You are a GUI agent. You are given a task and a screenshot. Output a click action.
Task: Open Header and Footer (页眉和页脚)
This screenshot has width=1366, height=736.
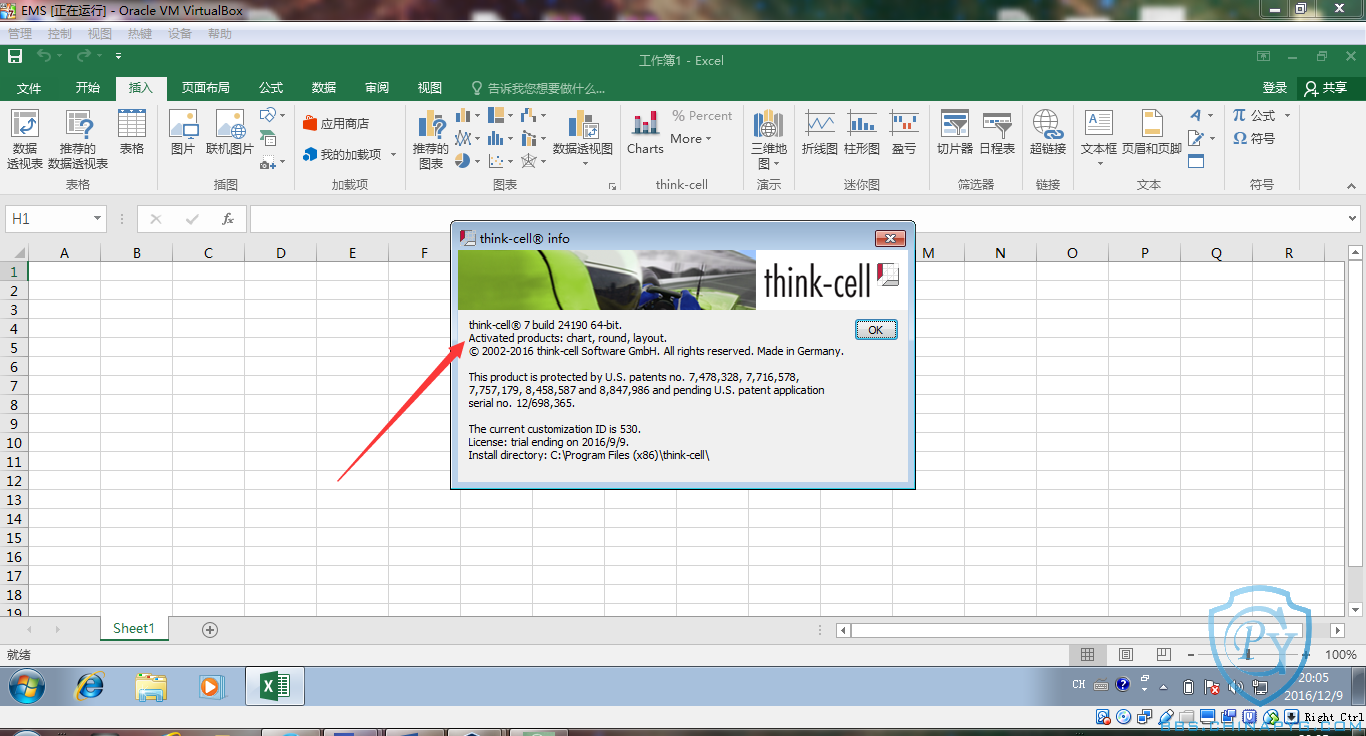pos(1152,132)
